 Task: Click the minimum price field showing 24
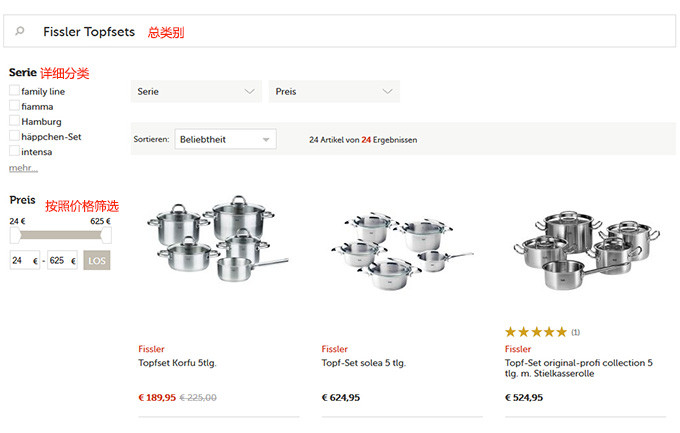point(25,260)
